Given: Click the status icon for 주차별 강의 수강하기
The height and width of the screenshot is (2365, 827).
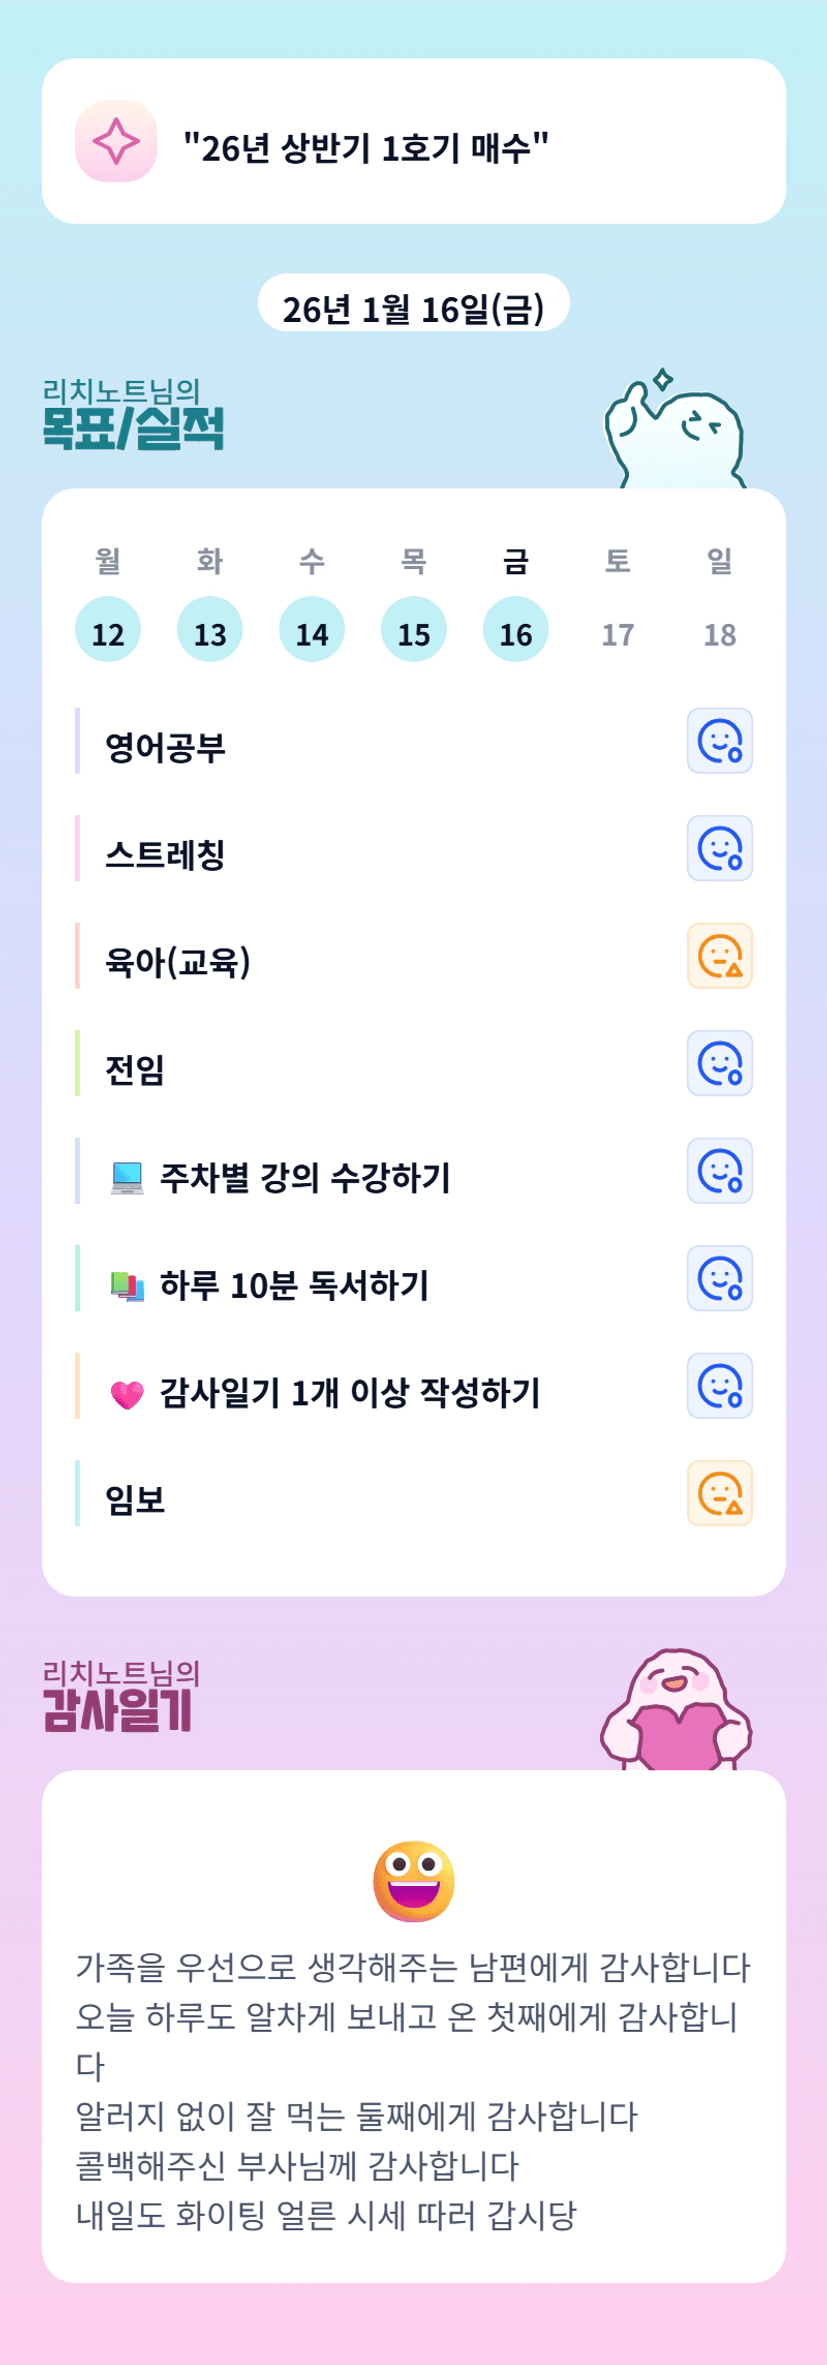Looking at the screenshot, I should pyautogui.click(x=719, y=1171).
